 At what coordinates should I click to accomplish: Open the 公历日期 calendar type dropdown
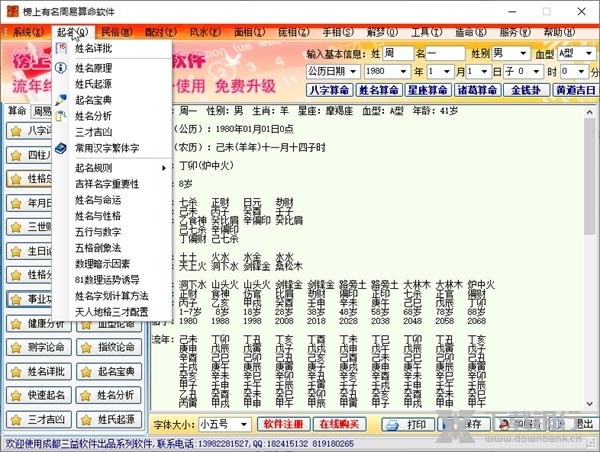tap(353, 71)
